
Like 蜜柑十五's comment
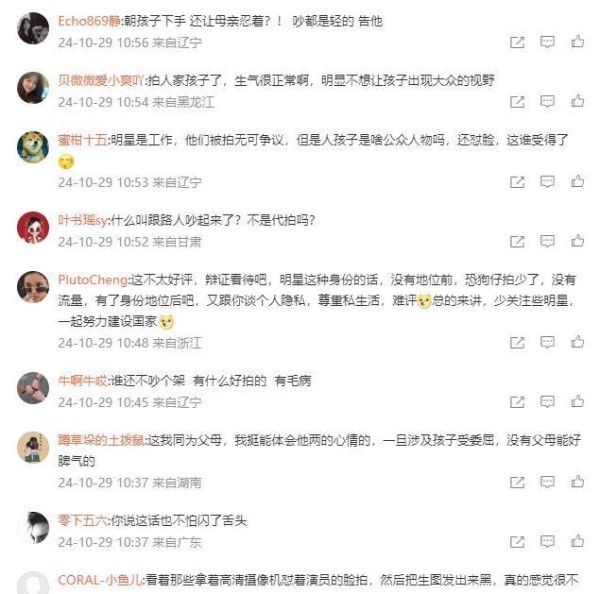[577, 181]
